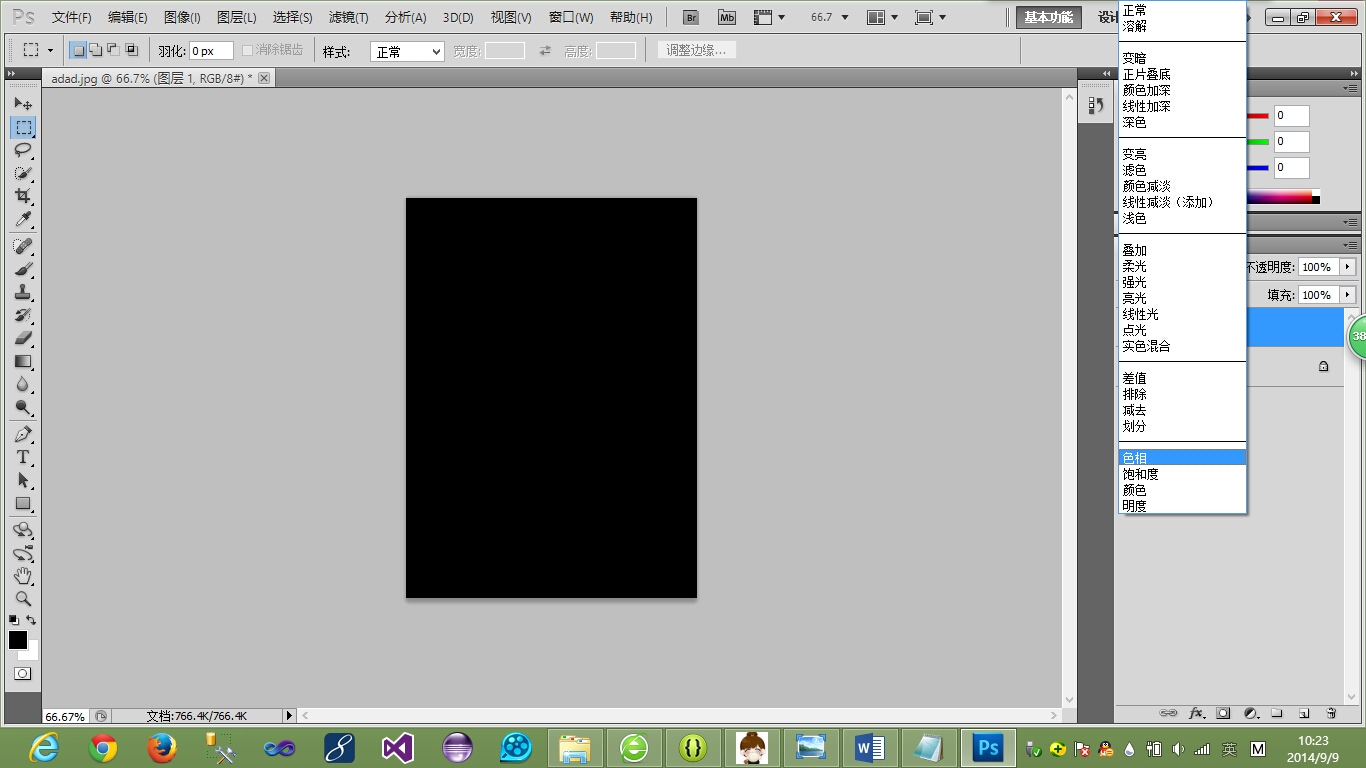Viewport: 1366px width, 768px height.
Task: Select the History Brush tool
Action: [23, 315]
